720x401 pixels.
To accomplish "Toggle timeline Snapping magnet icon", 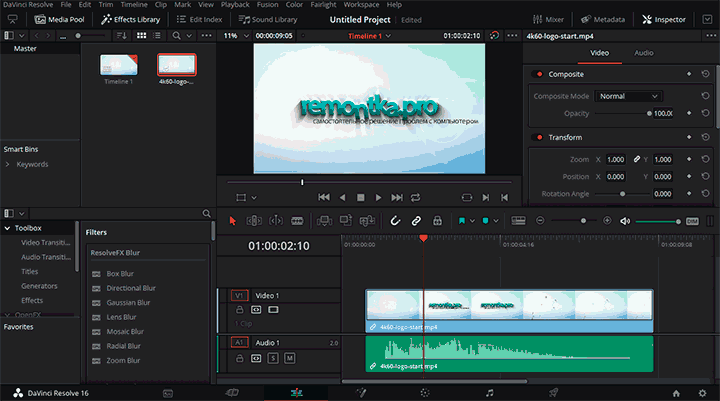I will [395, 221].
